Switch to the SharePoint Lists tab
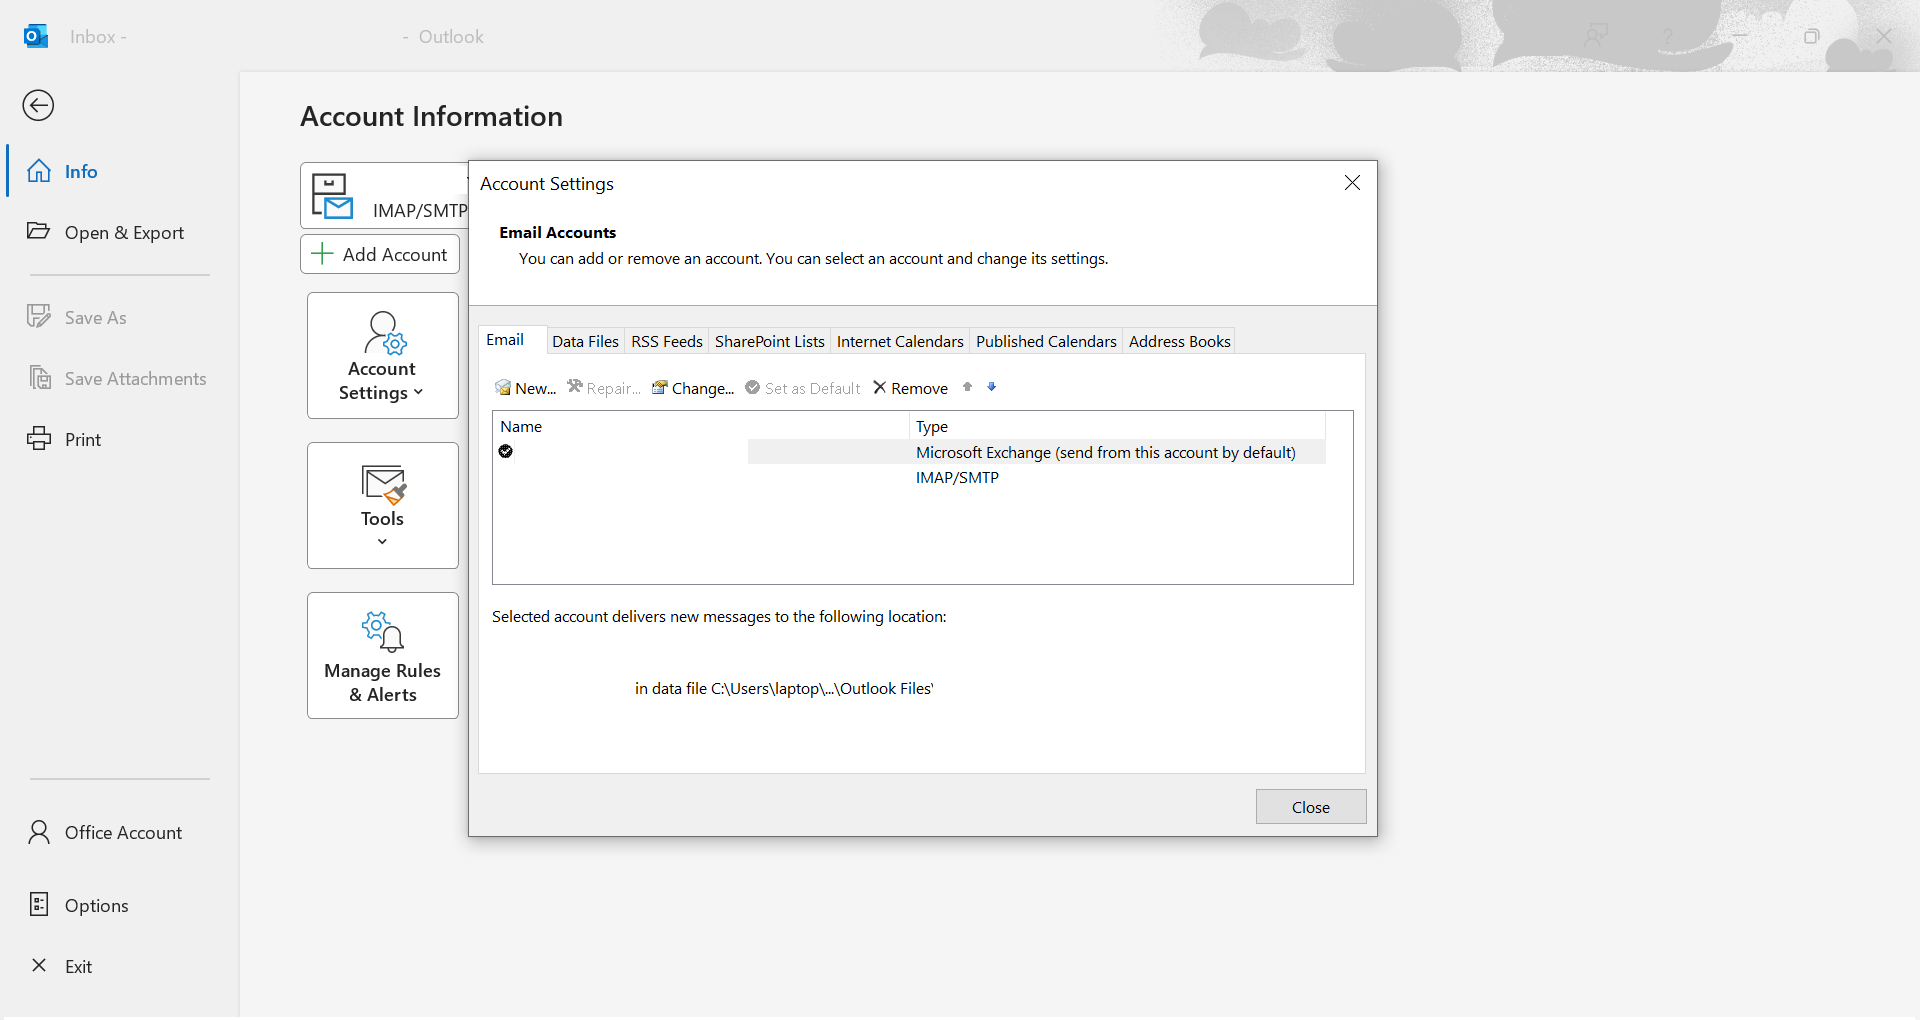1927x1020 pixels. [x=770, y=342]
